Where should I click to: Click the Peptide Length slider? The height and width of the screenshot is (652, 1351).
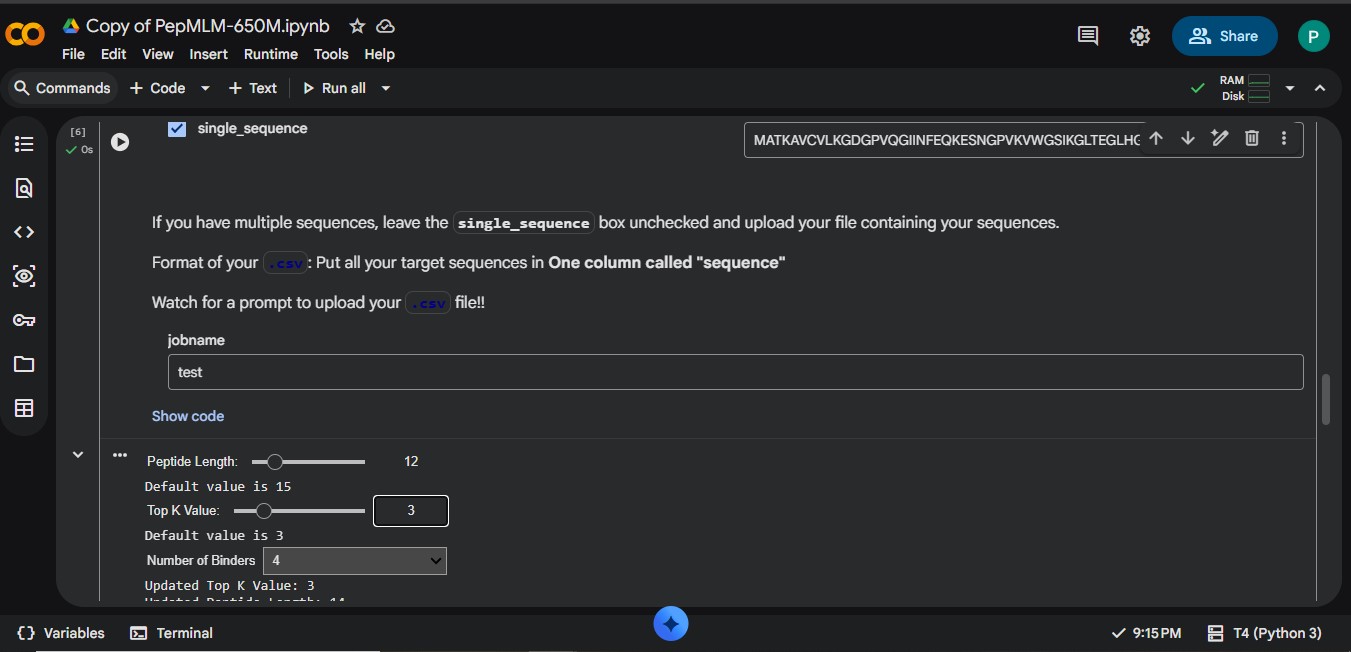(308, 461)
